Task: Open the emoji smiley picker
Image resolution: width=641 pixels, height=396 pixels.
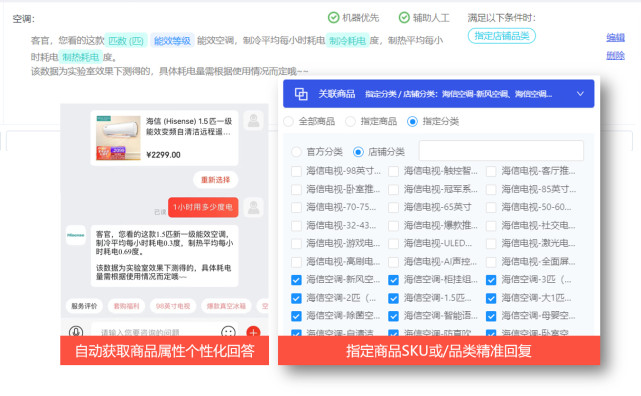Action: pos(228,331)
